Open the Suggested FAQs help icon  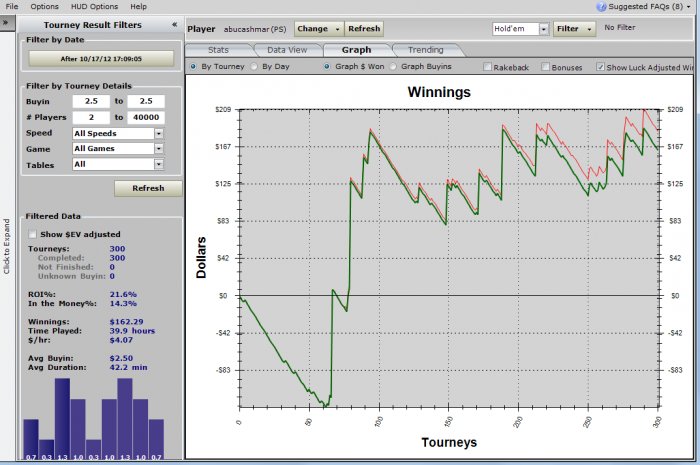[x=601, y=7]
